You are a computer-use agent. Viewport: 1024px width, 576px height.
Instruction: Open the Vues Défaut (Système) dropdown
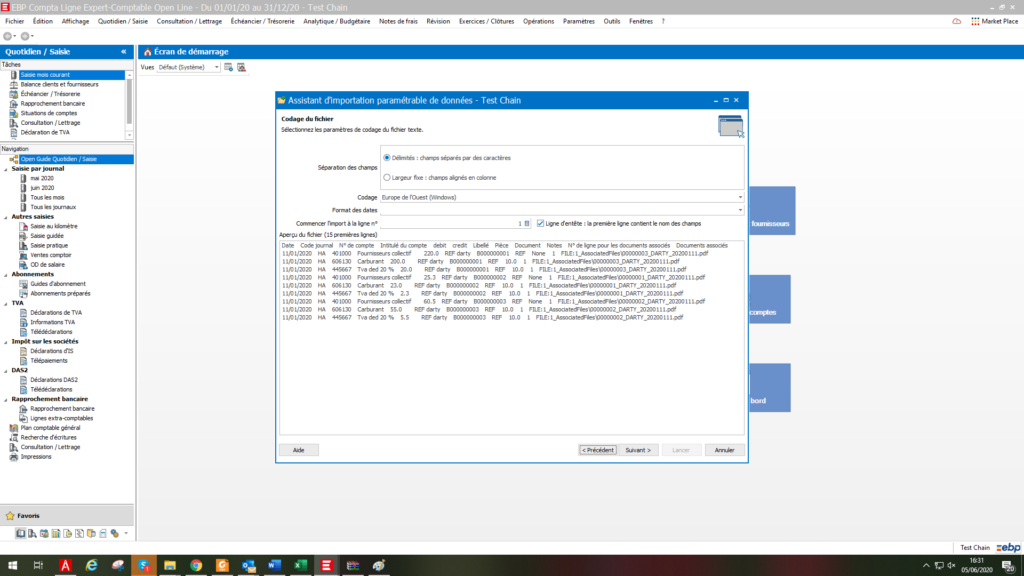(216, 67)
